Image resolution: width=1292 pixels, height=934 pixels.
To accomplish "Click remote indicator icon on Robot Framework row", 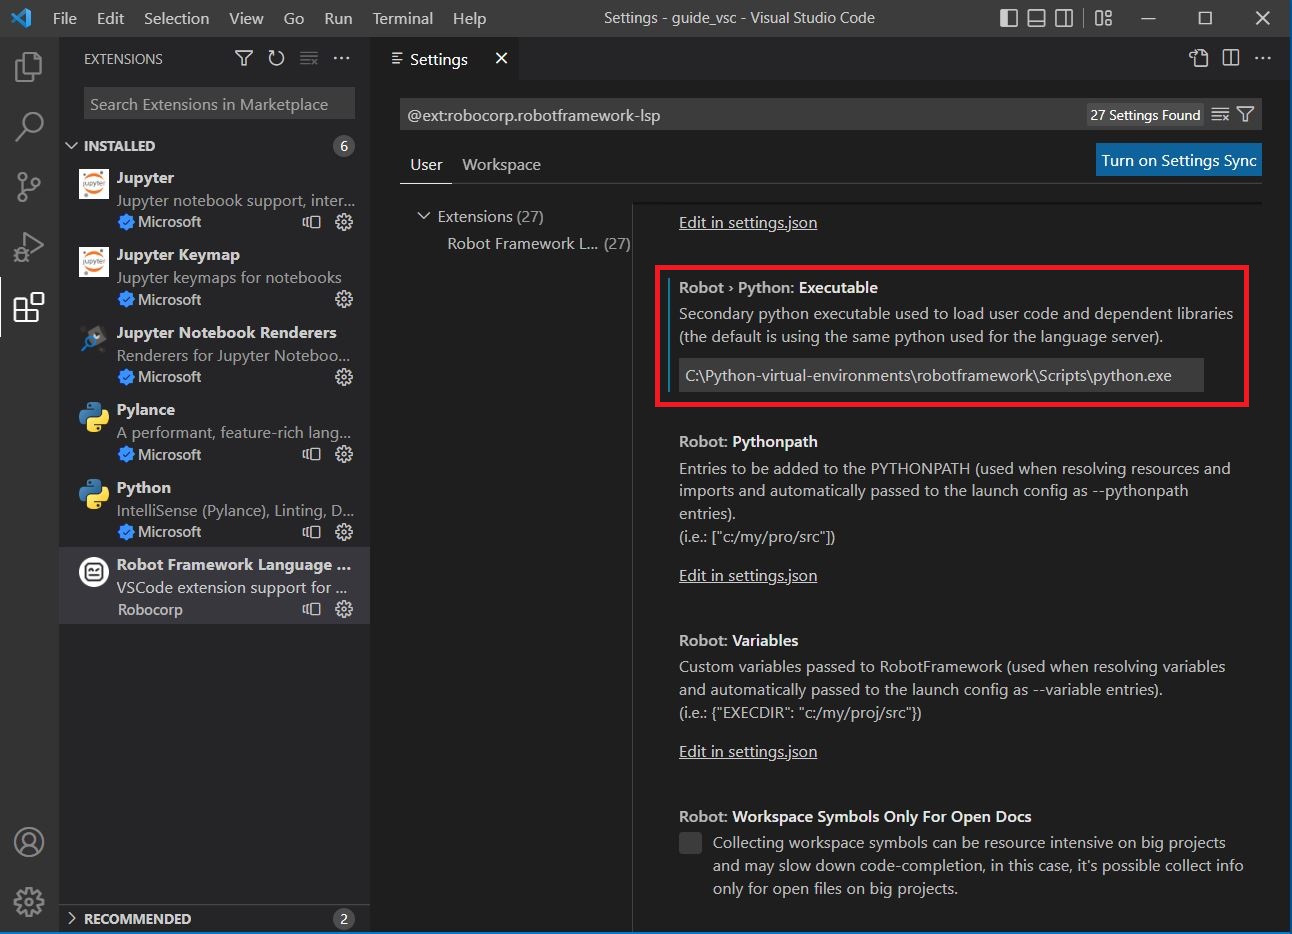I will [x=312, y=609].
